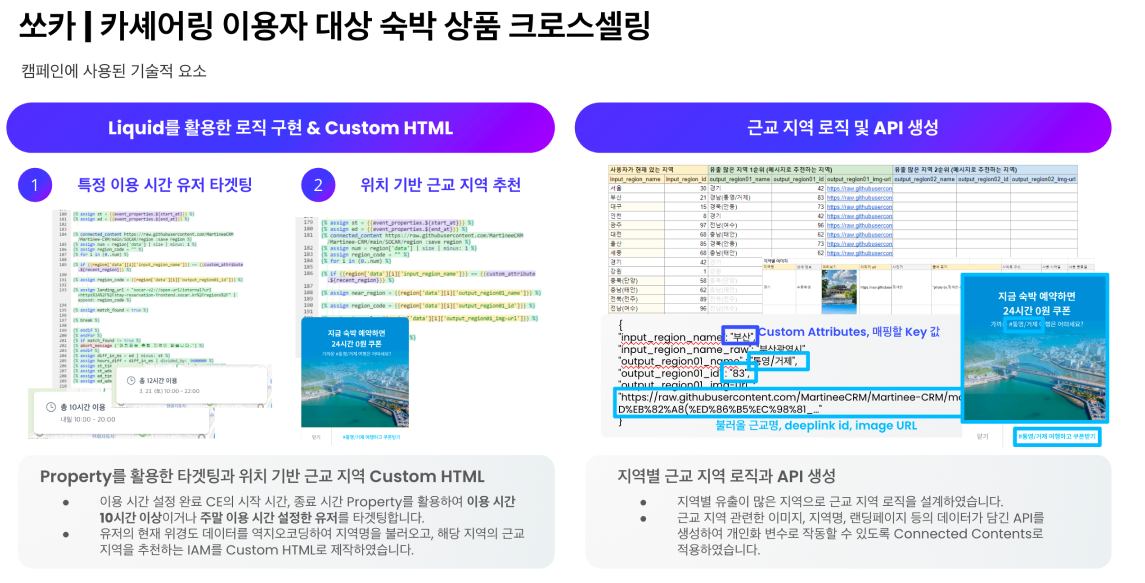The width and height of the screenshot is (1145, 583).
Task: Select the purple header "근교 지역 로직 및 API 생성"
Action: (842, 128)
